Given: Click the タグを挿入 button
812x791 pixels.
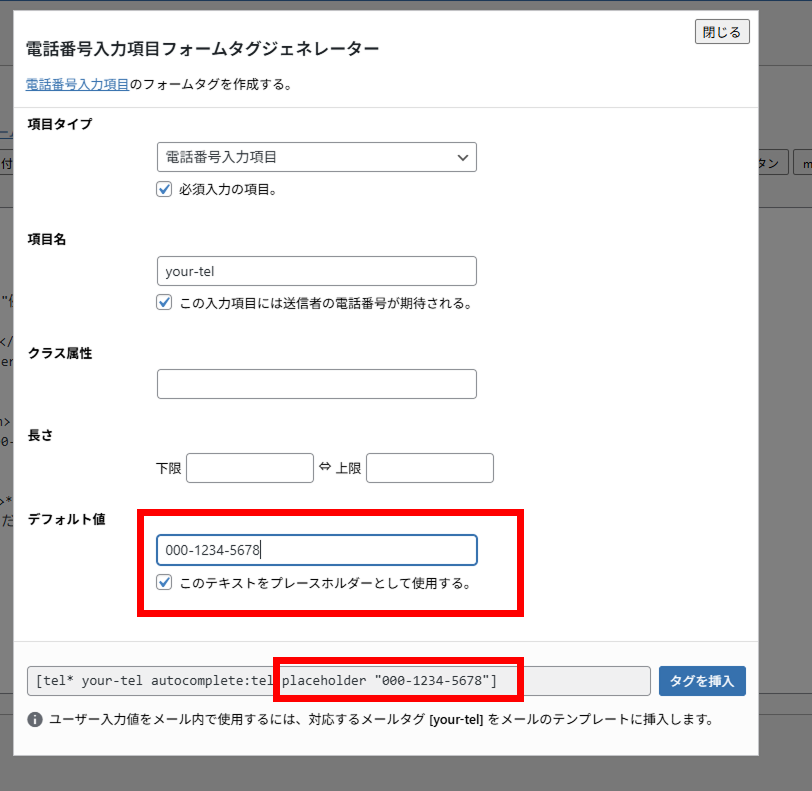Looking at the screenshot, I should click(x=702, y=681).
